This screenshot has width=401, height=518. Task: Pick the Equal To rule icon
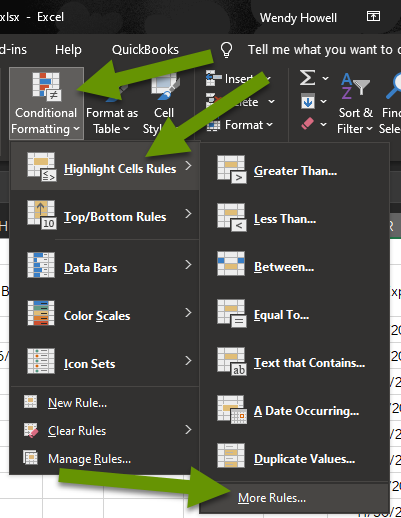[232, 314]
